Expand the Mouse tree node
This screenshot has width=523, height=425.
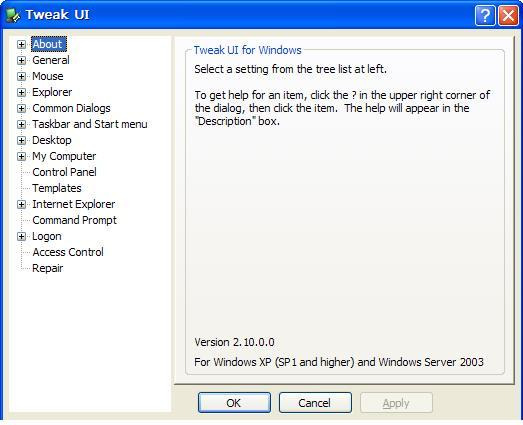click(x=21, y=76)
